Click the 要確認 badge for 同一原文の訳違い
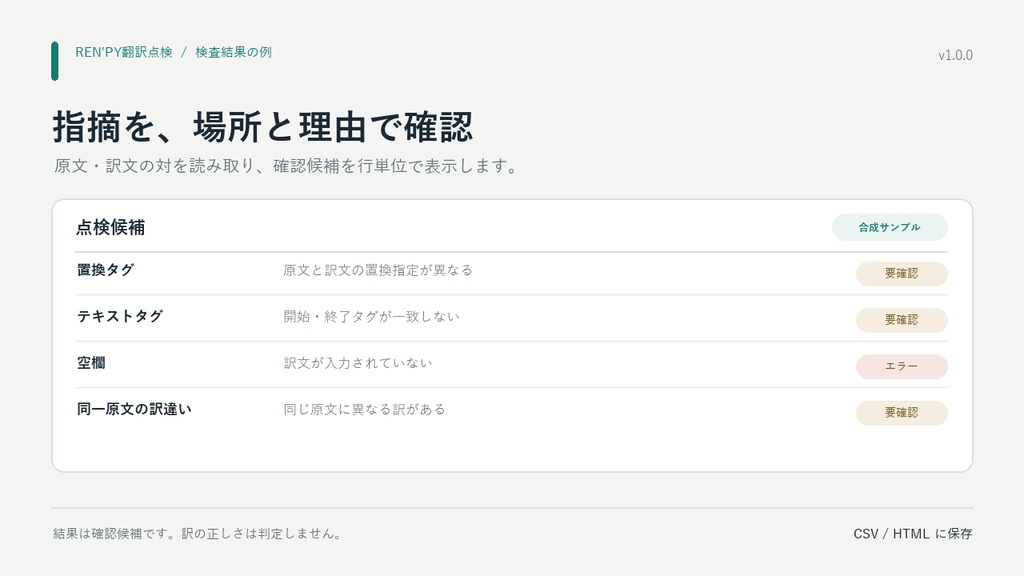This screenshot has width=1024, height=576. 901,413
